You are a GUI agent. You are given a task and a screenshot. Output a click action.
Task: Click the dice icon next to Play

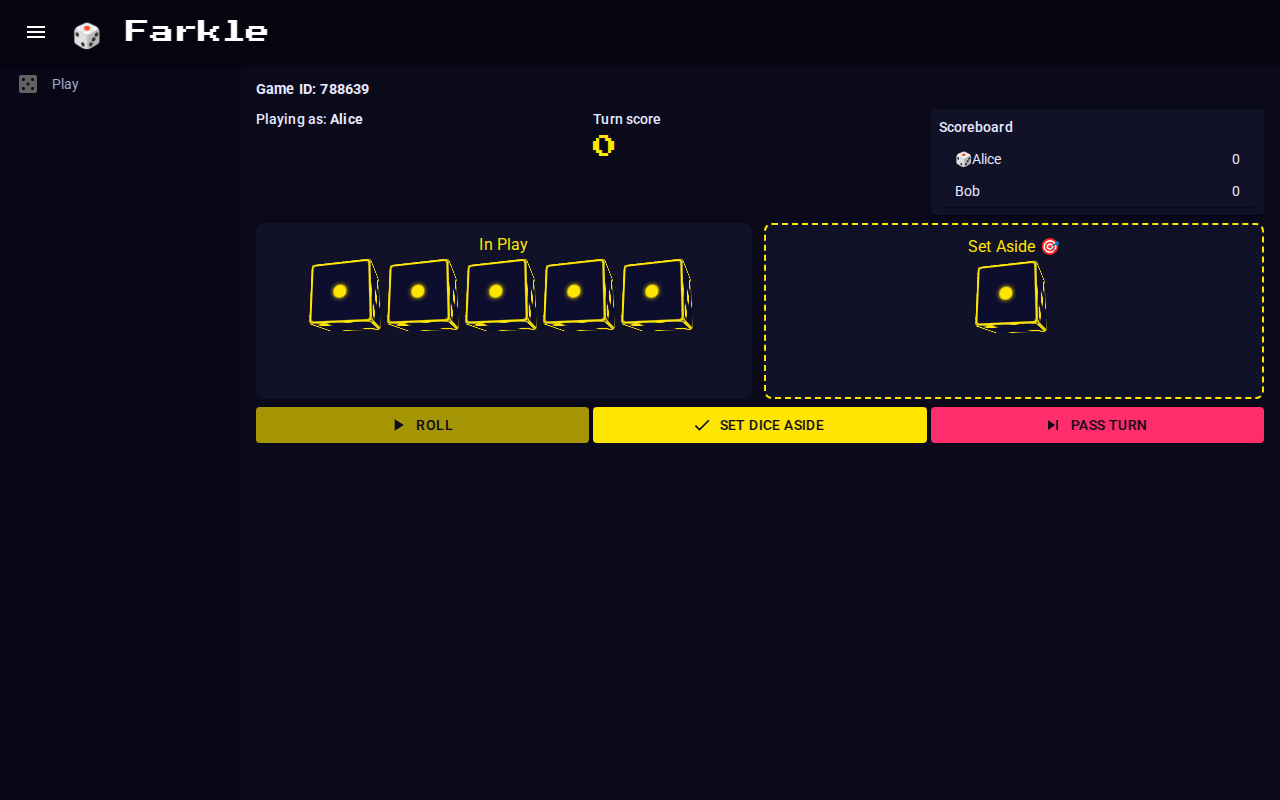coord(28,84)
